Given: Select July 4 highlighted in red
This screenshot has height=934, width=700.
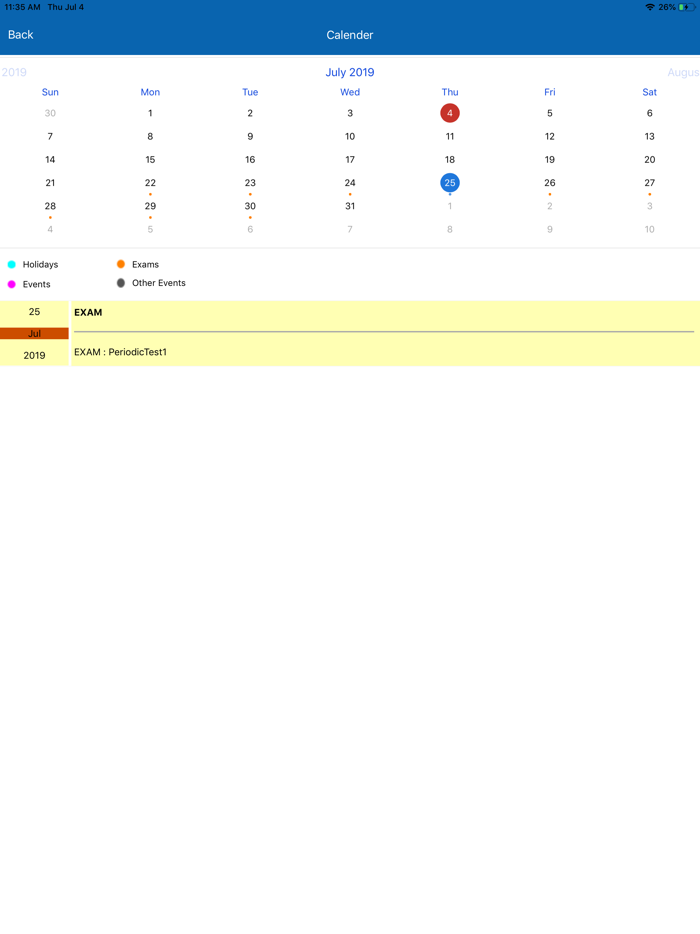Looking at the screenshot, I should 450,113.
